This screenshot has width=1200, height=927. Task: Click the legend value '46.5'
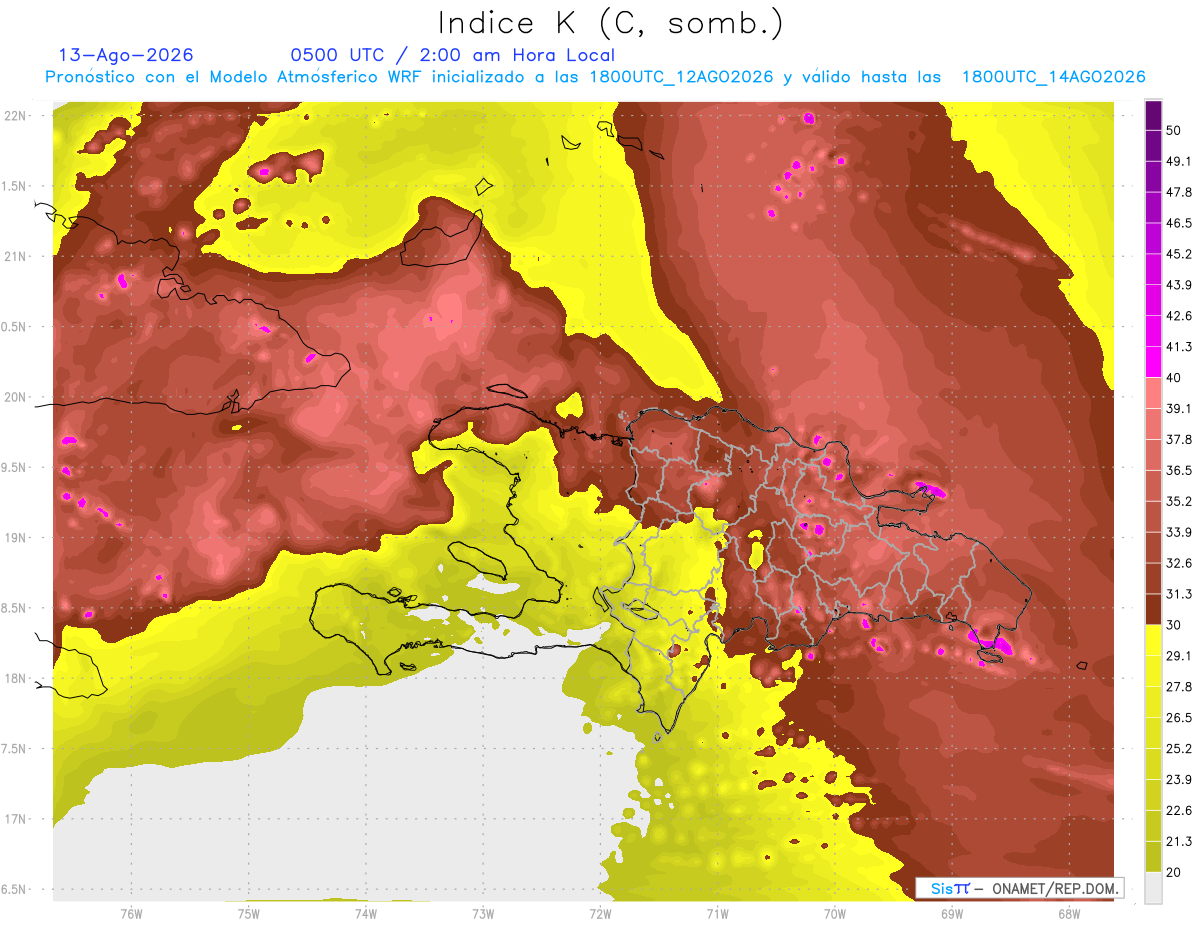pos(1178,223)
